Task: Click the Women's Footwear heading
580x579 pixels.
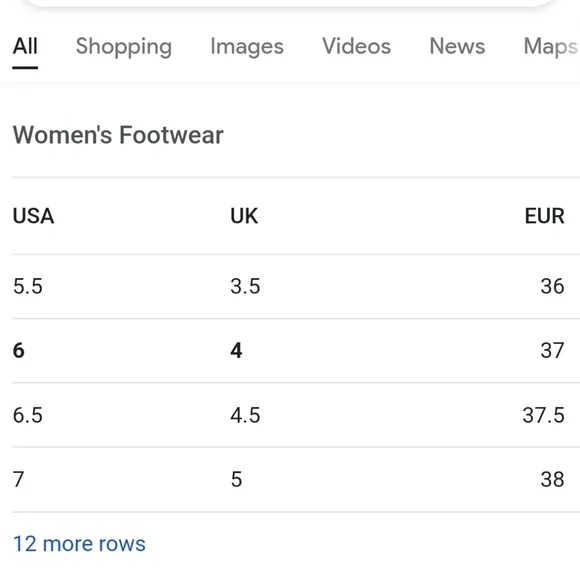Action: pyautogui.click(x=118, y=135)
